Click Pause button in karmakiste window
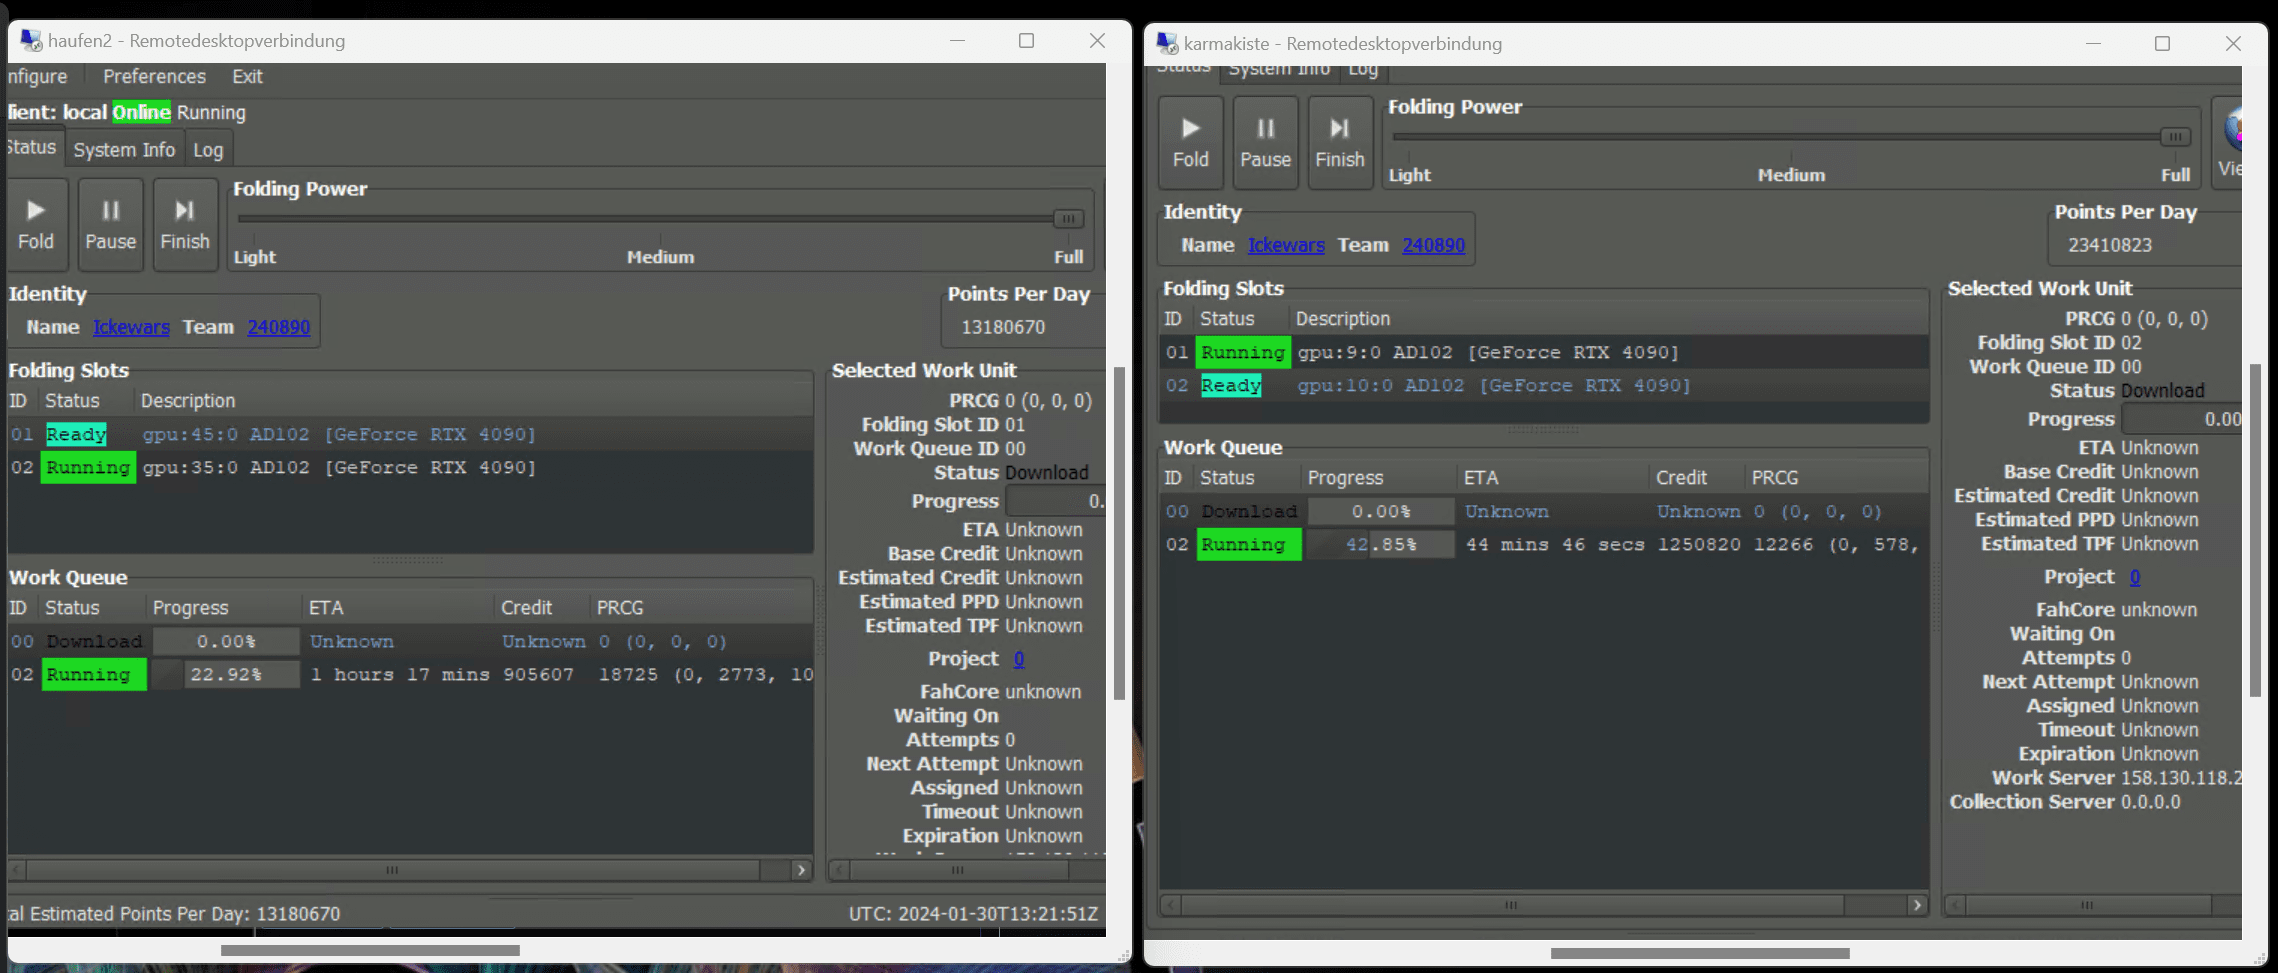The image size is (2278, 973). coord(1265,143)
